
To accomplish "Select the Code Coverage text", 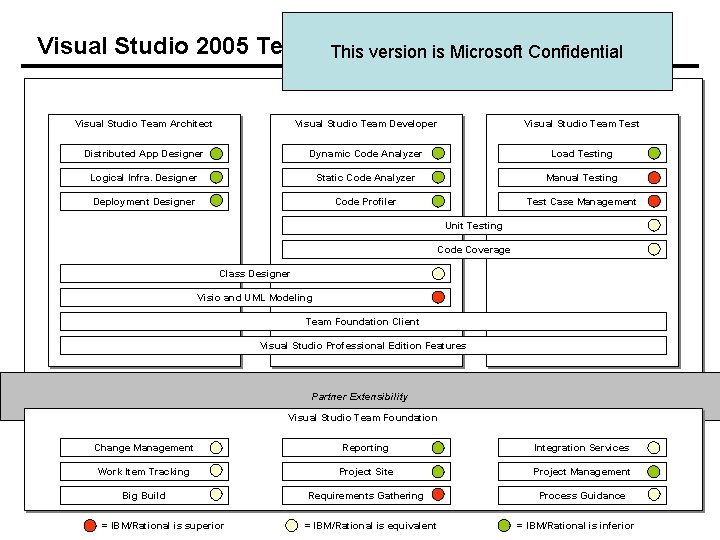I will (474, 250).
